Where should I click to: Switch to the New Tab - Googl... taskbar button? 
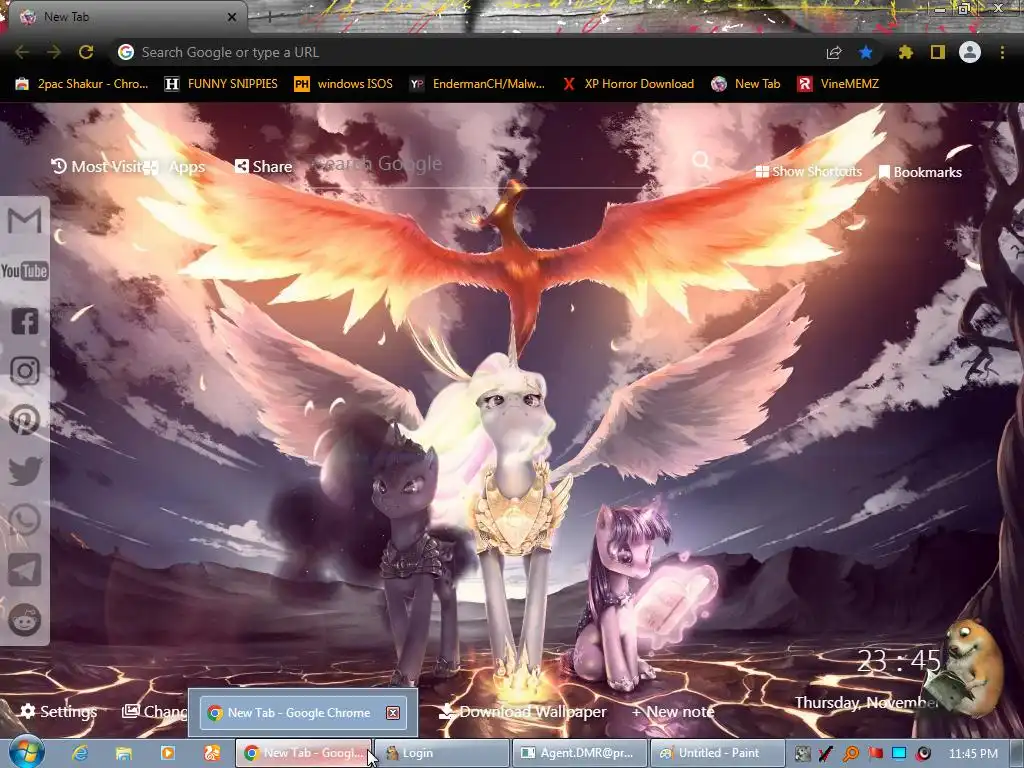tap(304, 753)
